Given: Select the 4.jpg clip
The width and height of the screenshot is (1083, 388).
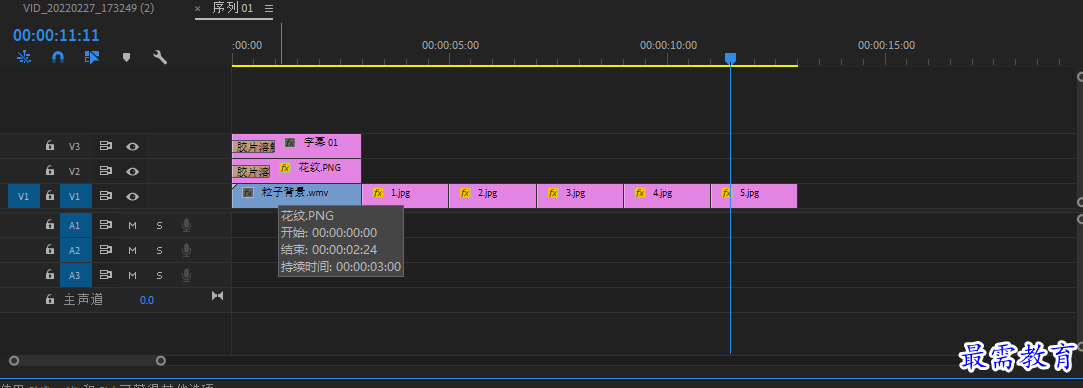Looking at the screenshot, I should pyautogui.click(x=667, y=196).
